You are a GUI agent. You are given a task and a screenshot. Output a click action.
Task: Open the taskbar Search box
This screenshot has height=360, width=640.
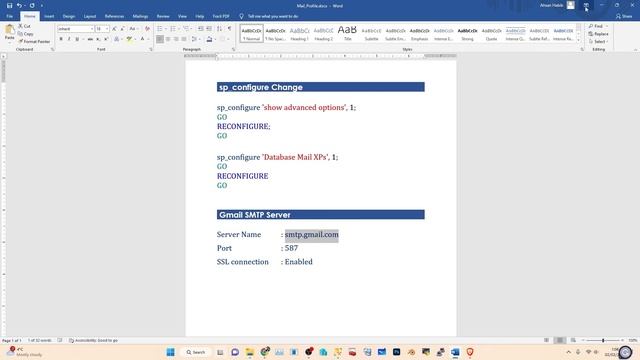[196, 352]
